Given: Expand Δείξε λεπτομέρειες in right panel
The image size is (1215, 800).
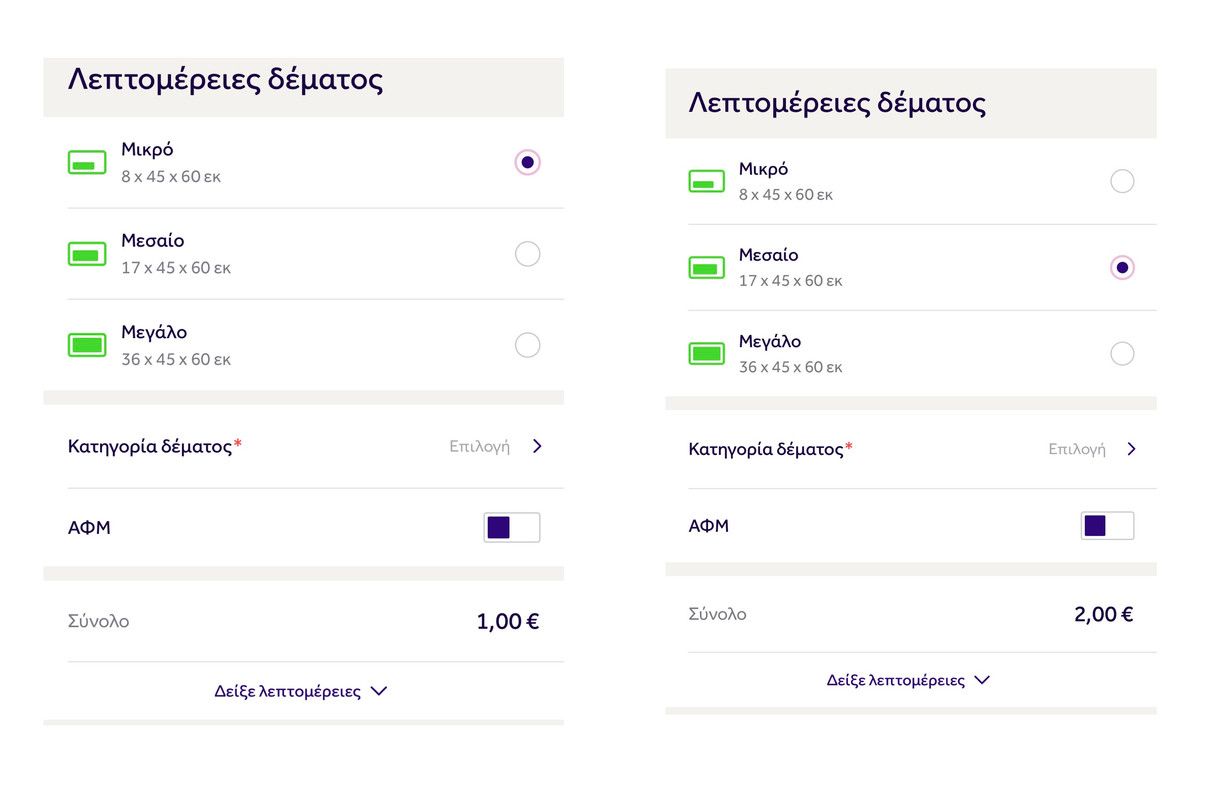Looking at the screenshot, I should pyautogui.click(x=908, y=680).
